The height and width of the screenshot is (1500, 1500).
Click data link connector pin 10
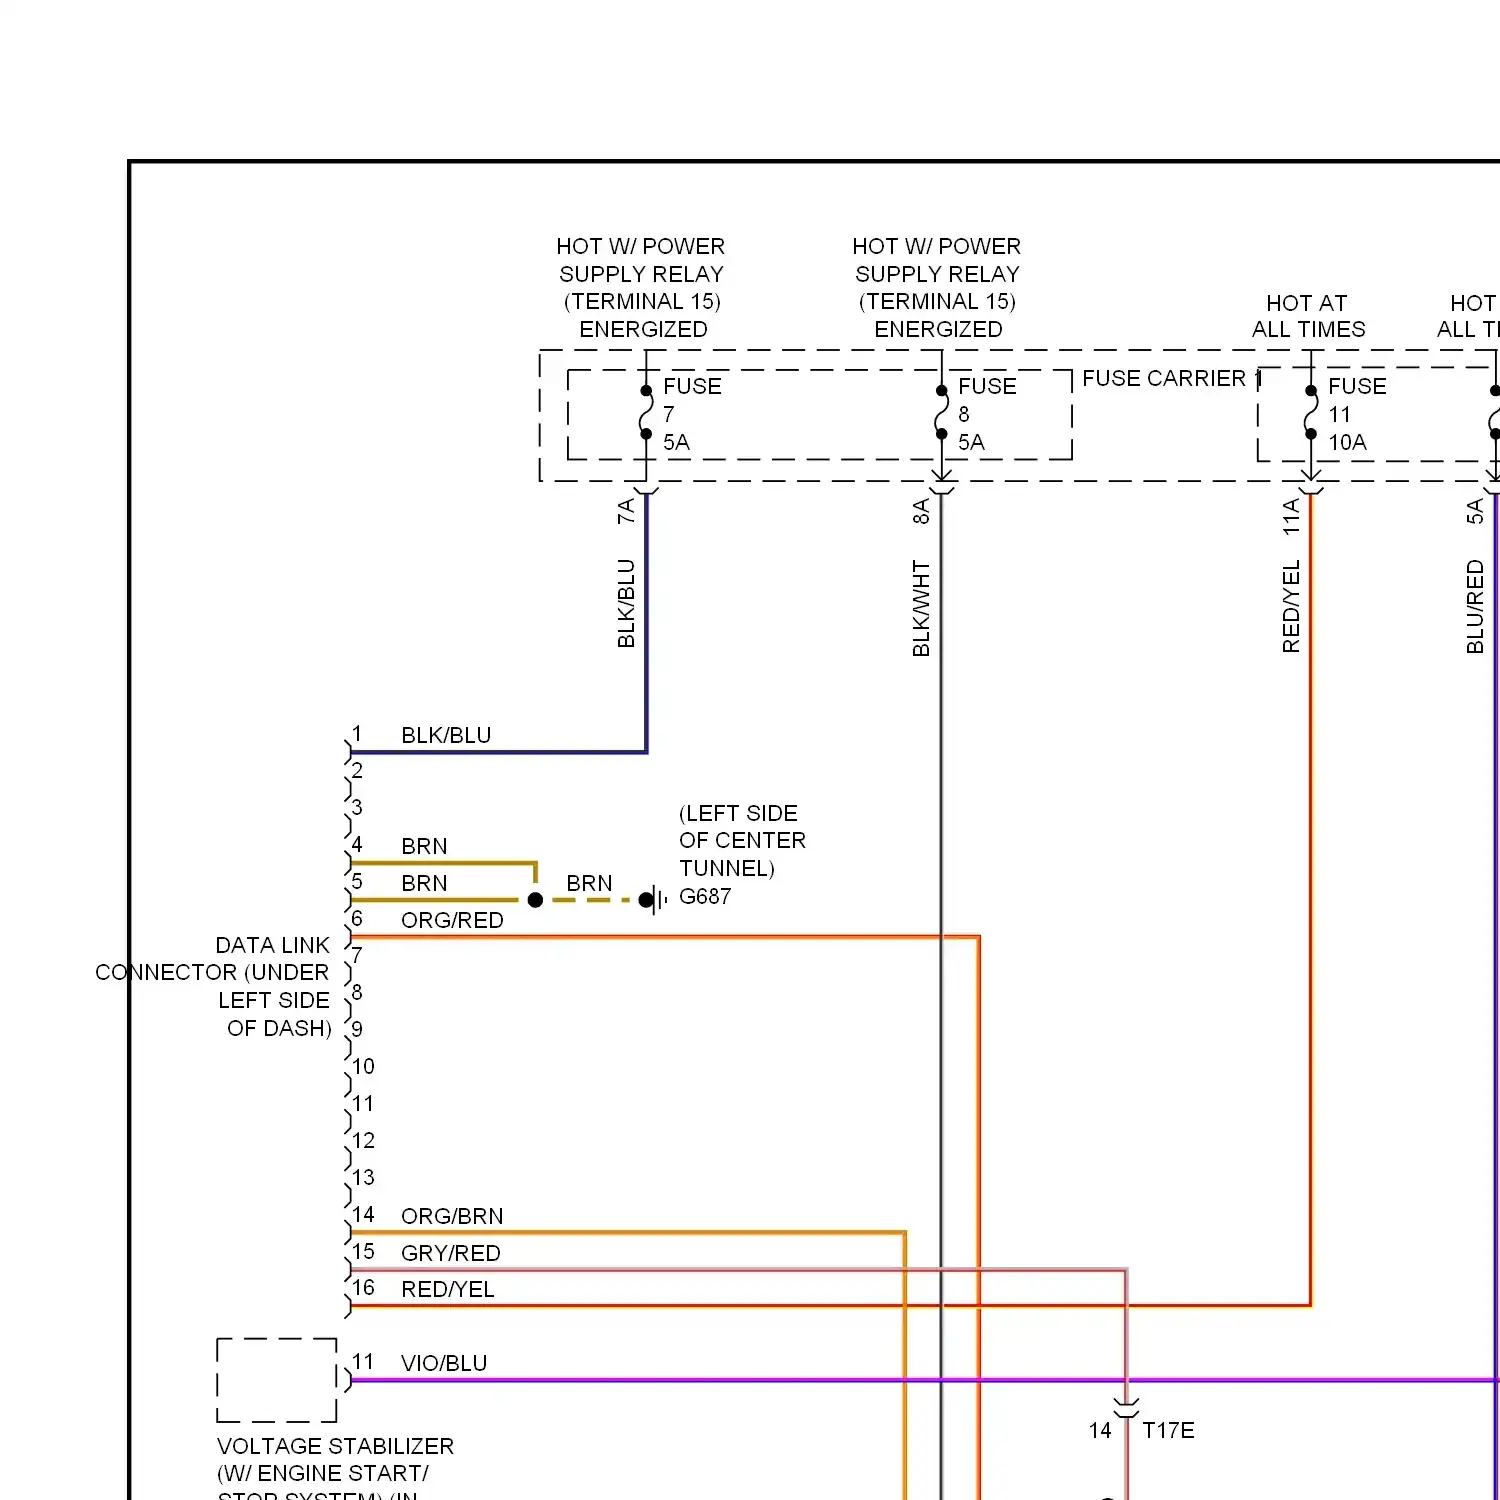click(x=363, y=1066)
